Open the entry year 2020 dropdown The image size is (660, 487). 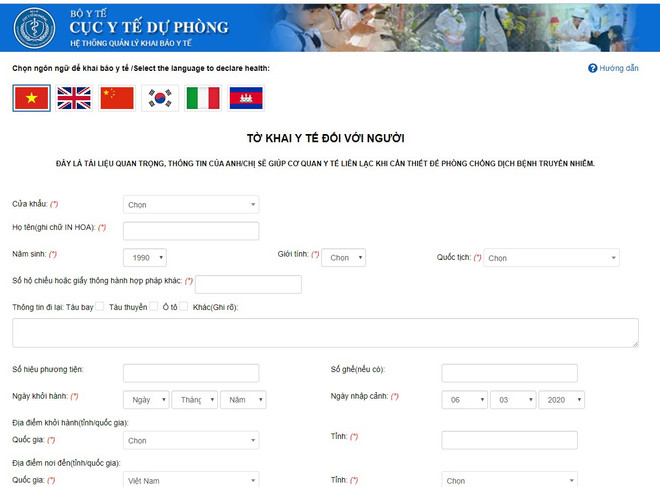pyautogui.click(x=562, y=400)
